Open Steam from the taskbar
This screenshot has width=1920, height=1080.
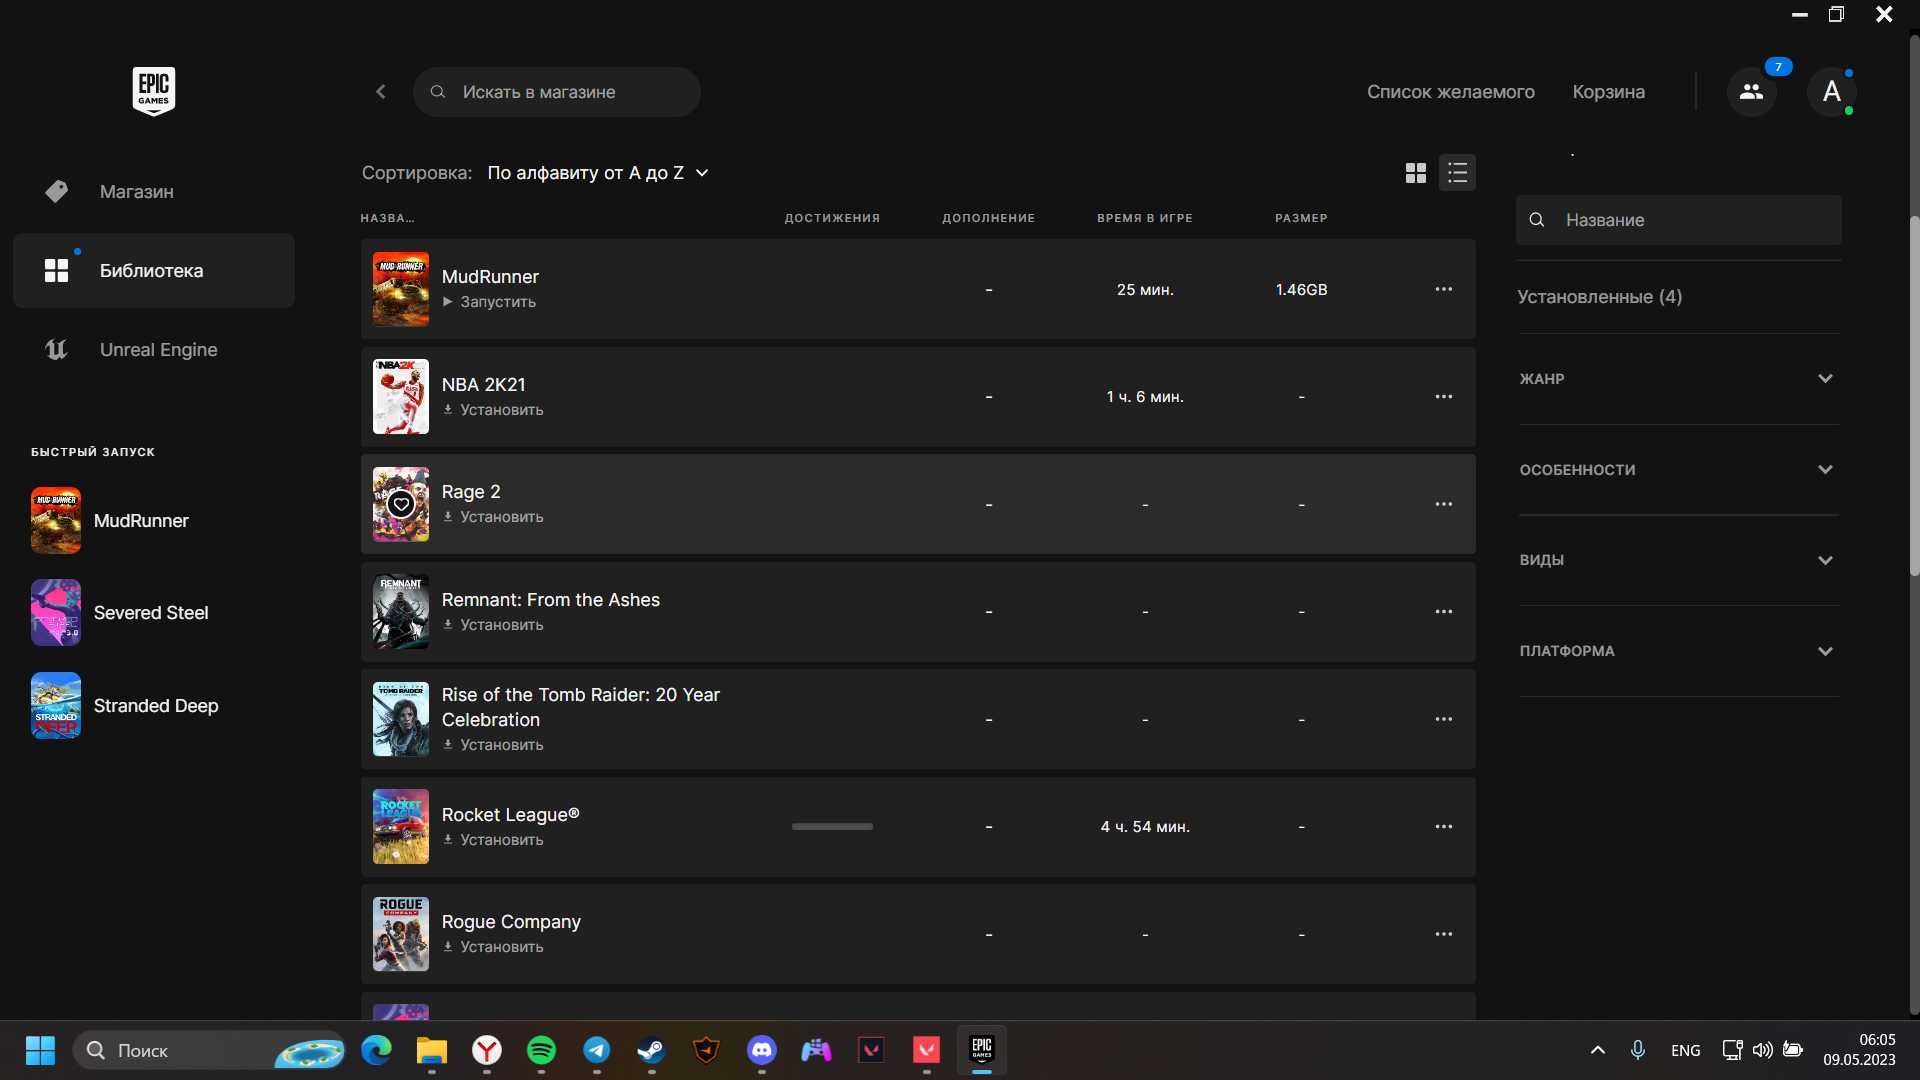click(651, 1050)
